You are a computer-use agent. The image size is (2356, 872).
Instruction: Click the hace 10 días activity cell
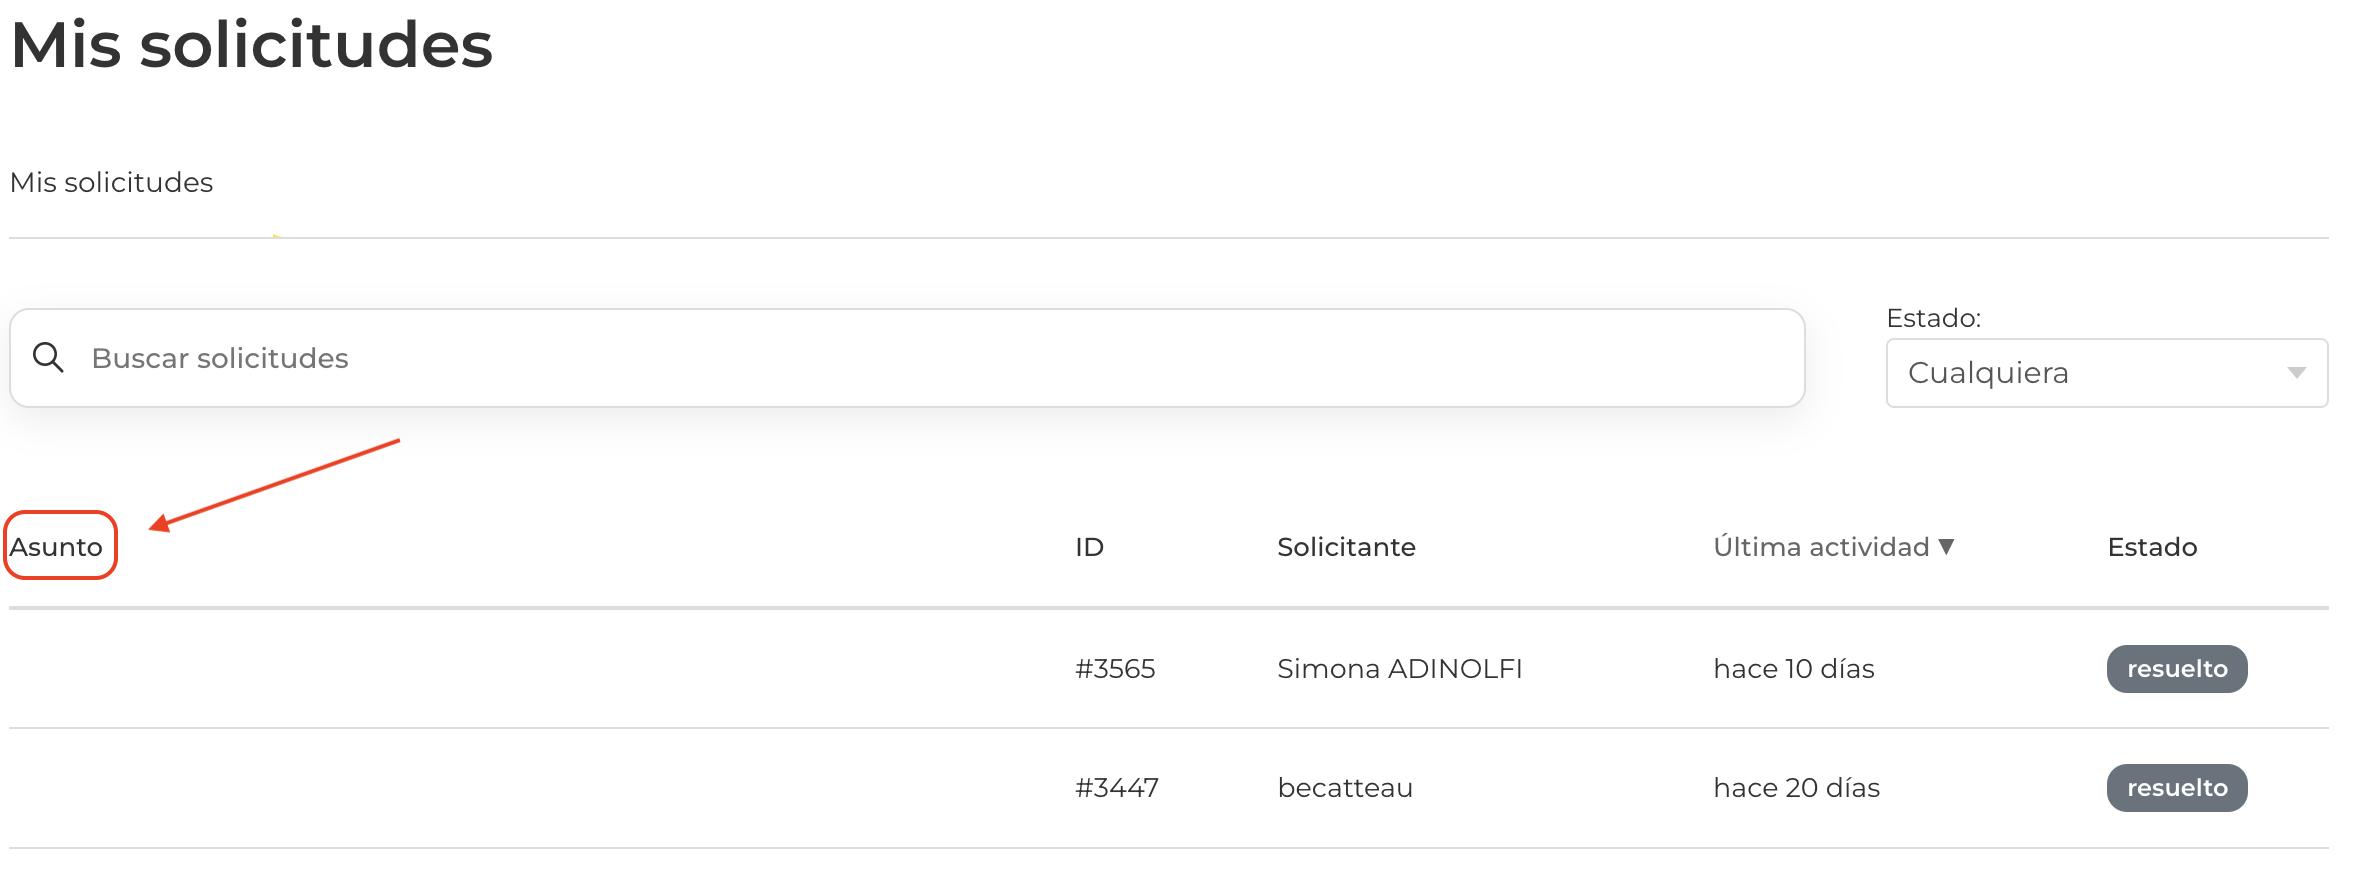pos(1794,669)
